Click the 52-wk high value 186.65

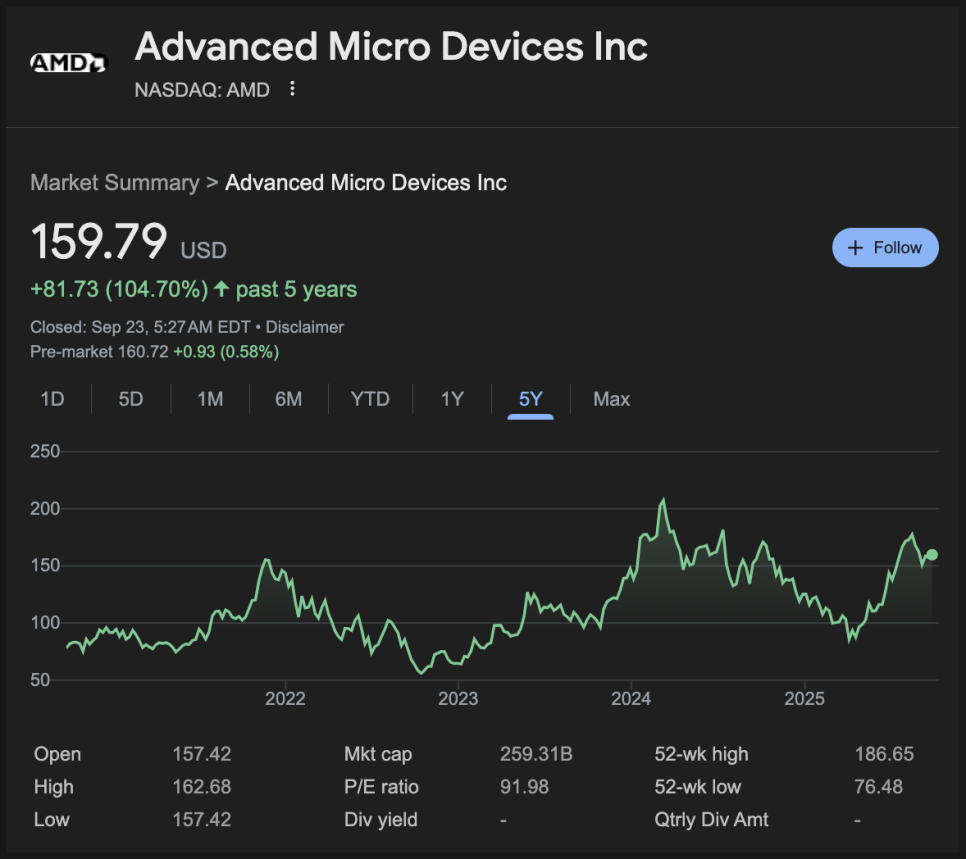tap(884, 754)
